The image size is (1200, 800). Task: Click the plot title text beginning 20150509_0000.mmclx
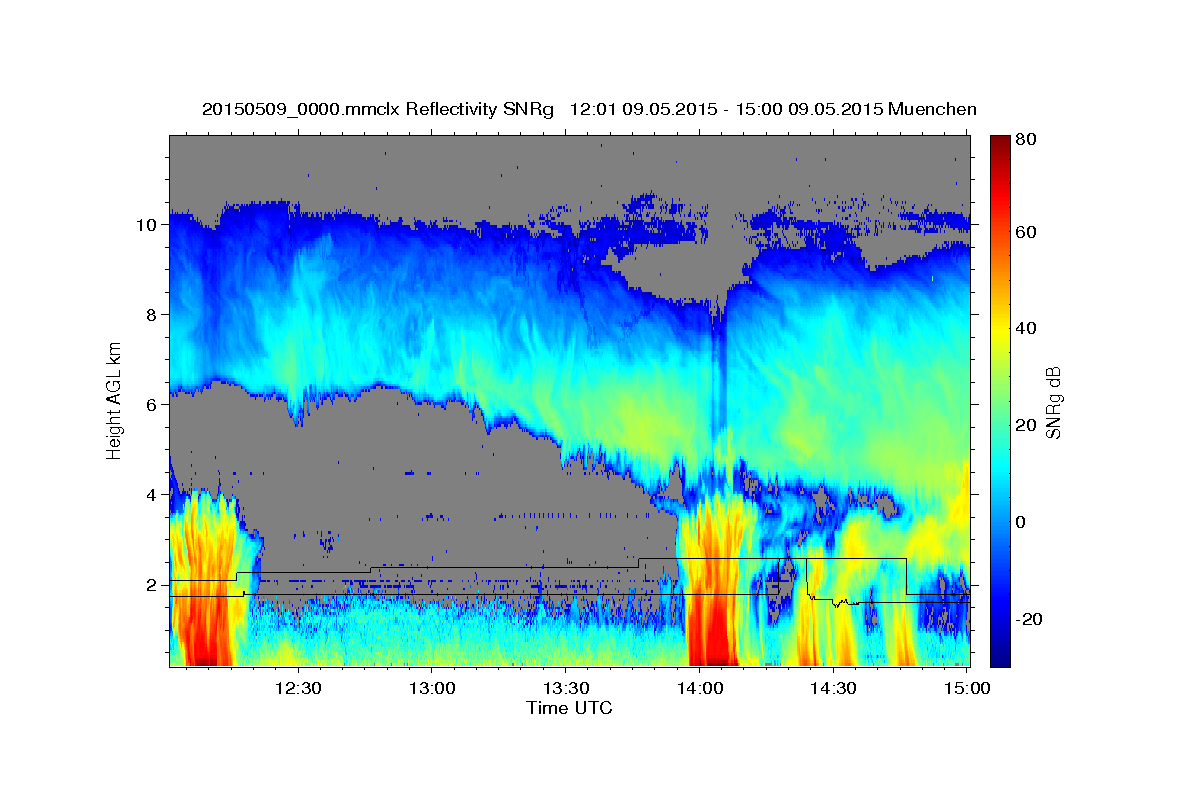click(589, 109)
